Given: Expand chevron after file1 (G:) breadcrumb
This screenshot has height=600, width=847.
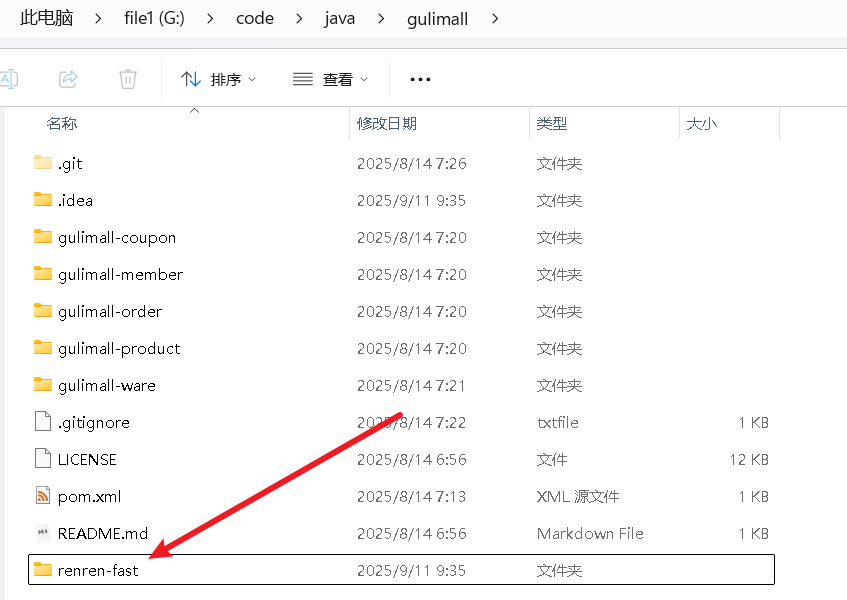Looking at the screenshot, I should coord(210,19).
